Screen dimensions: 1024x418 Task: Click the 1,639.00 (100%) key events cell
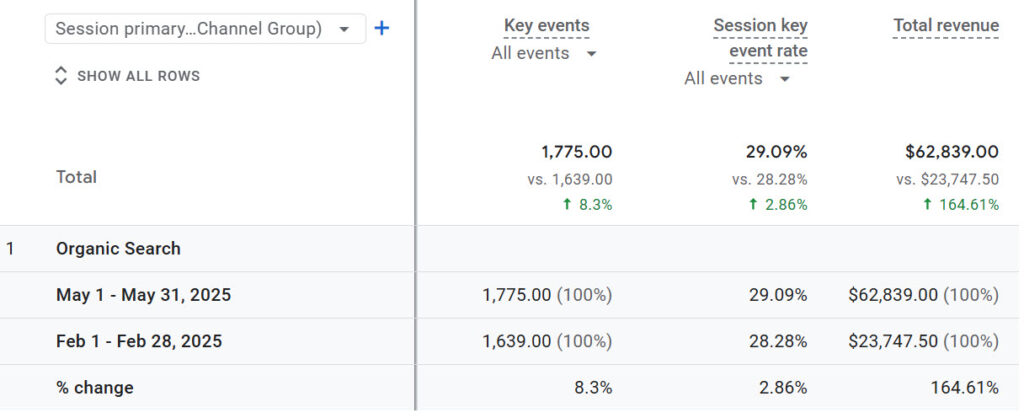point(547,341)
